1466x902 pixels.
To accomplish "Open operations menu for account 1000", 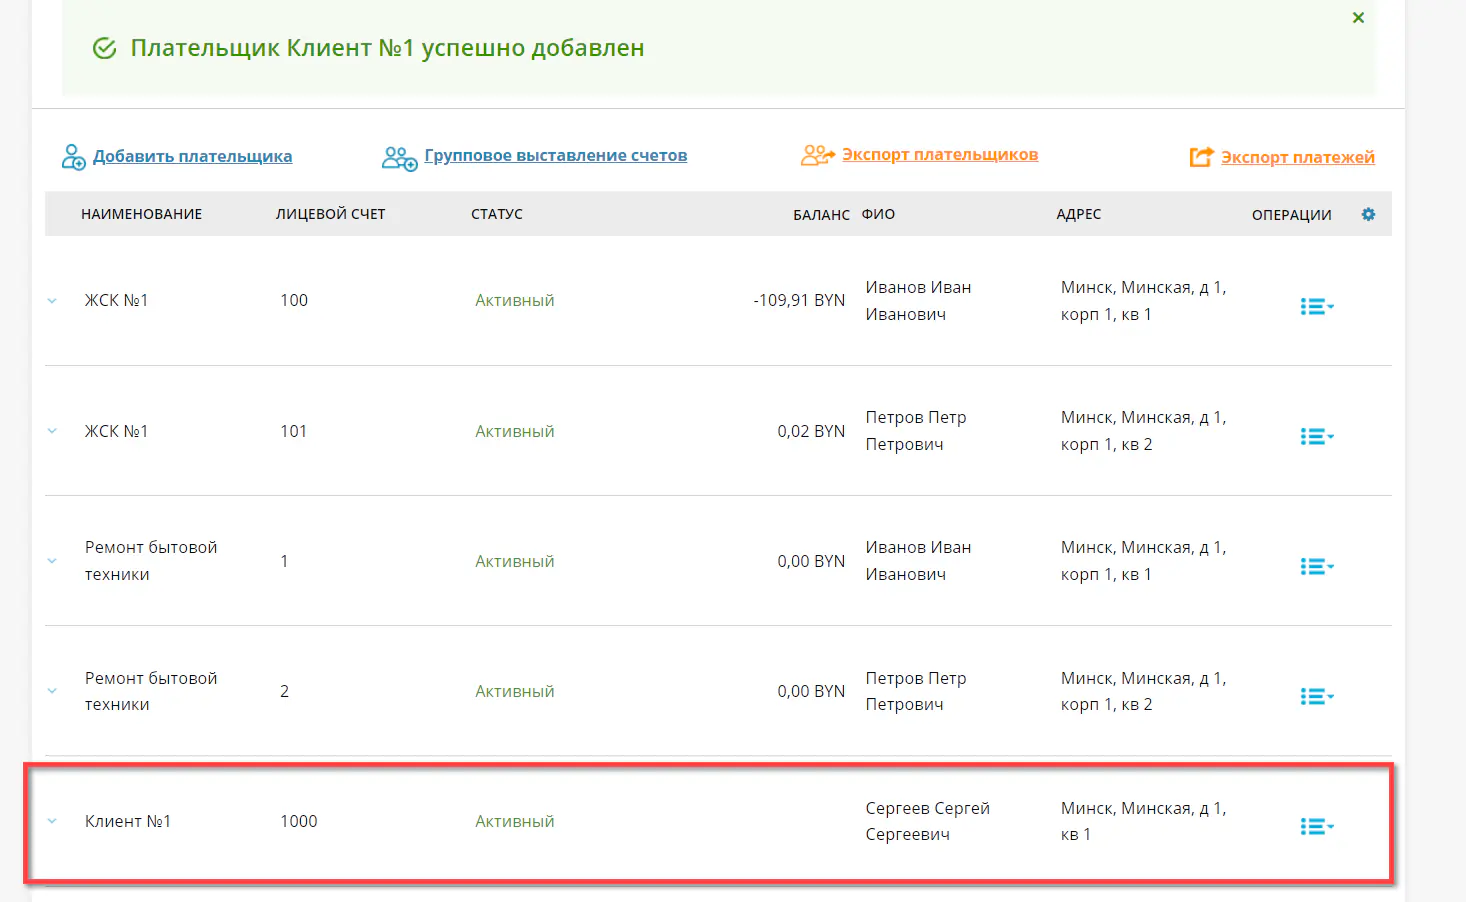I will [1316, 826].
